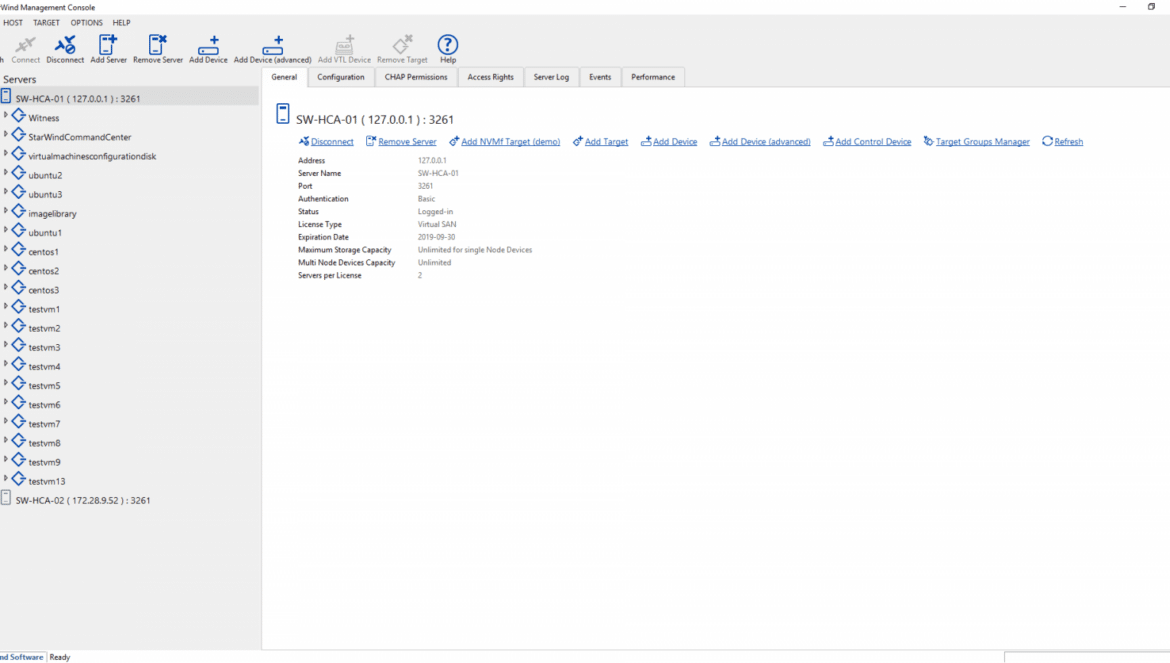Click the Add Control Device icon
1170x663 pixels.
(828, 141)
